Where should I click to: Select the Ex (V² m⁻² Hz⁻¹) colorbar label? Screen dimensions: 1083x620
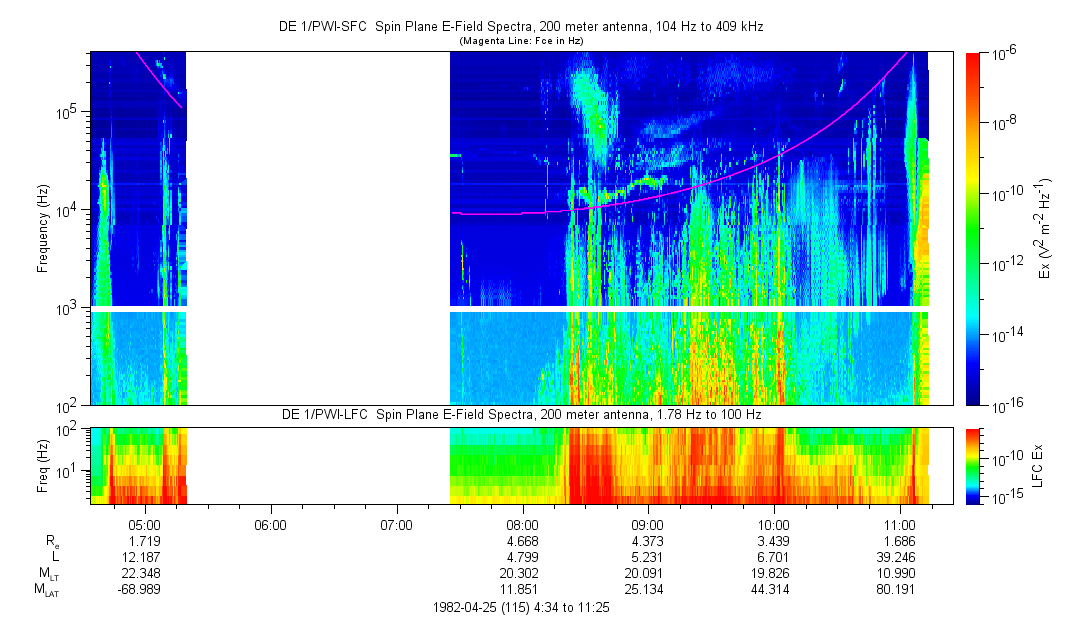click(1046, 229)
